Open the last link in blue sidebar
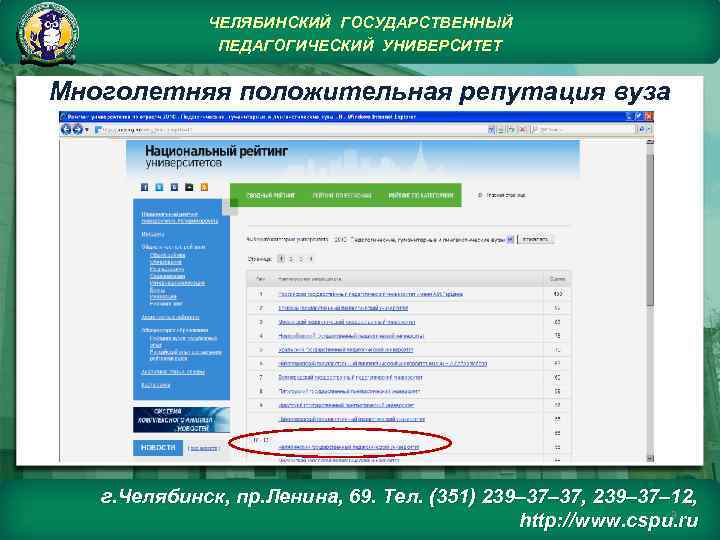The image size is (720, 540). (x=156, y=386)
